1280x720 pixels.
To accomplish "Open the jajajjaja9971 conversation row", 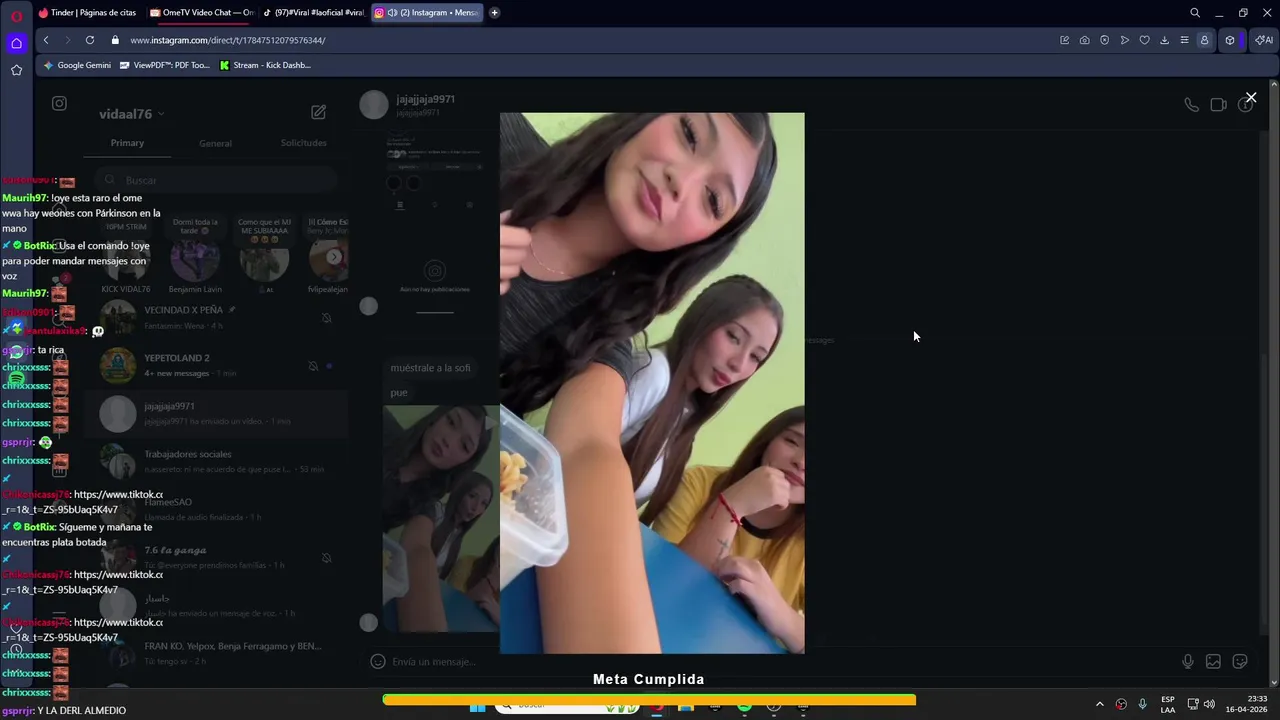I will click(x=215, y=413).
